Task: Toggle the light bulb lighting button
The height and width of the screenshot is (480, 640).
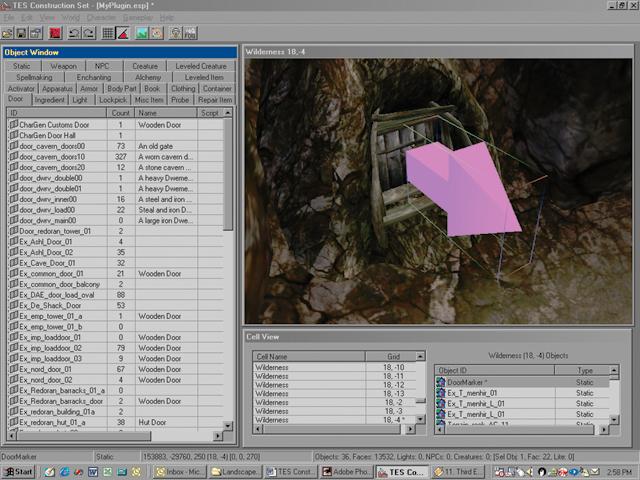Action: tap(176, 33)
